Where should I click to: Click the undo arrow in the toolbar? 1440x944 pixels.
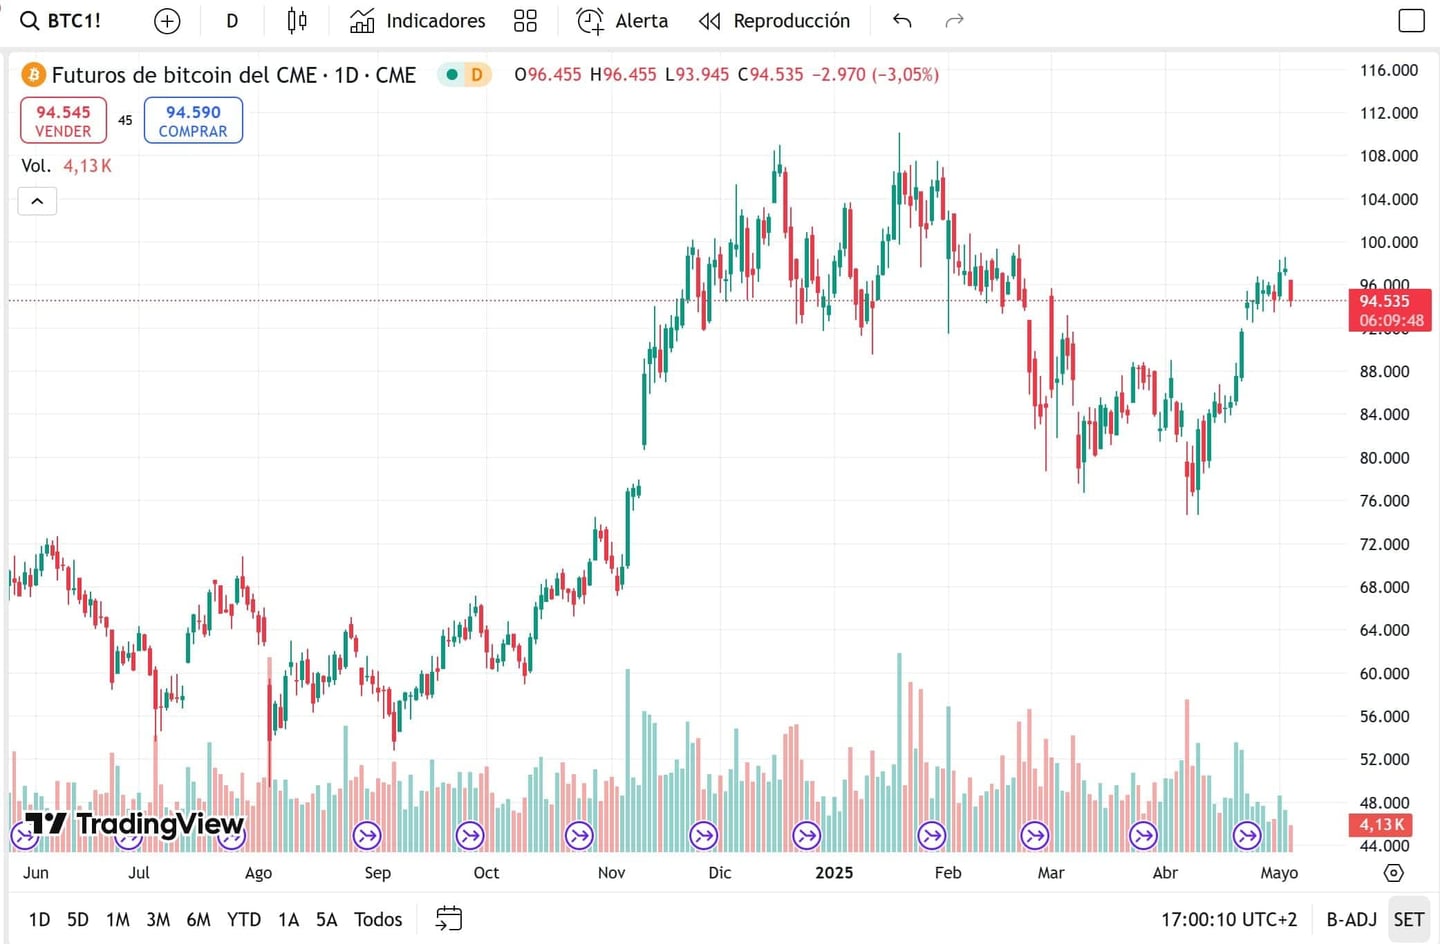(x=901, y=20)
